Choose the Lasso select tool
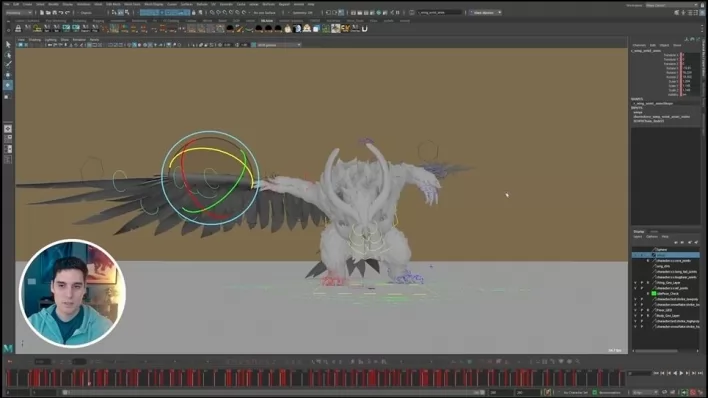The height and width of the screenshot is (398, 708). 8,55
